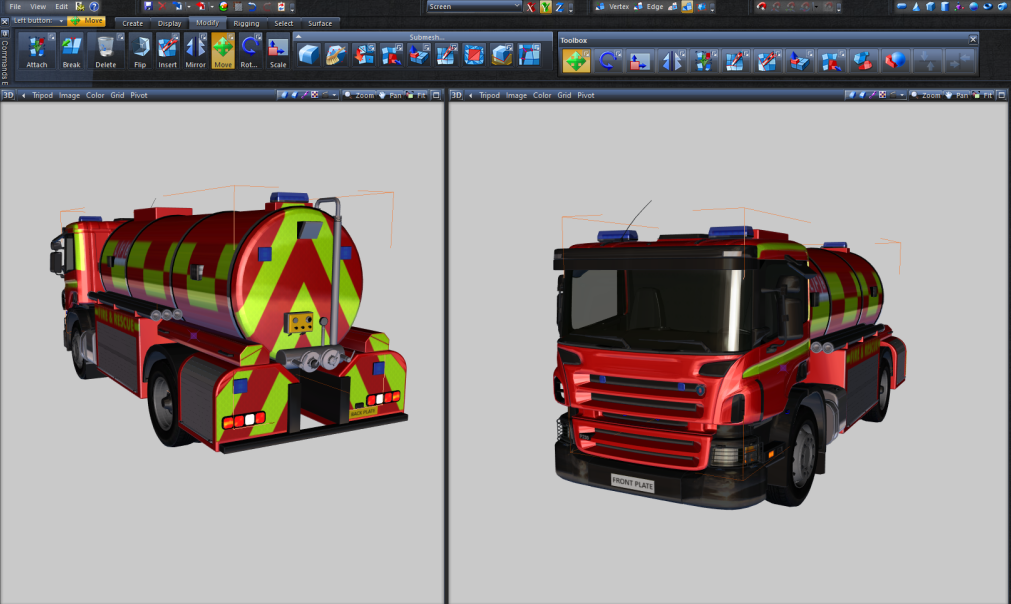
Task: Collapse the Submesh tool group
Action: tap(299, 37)
